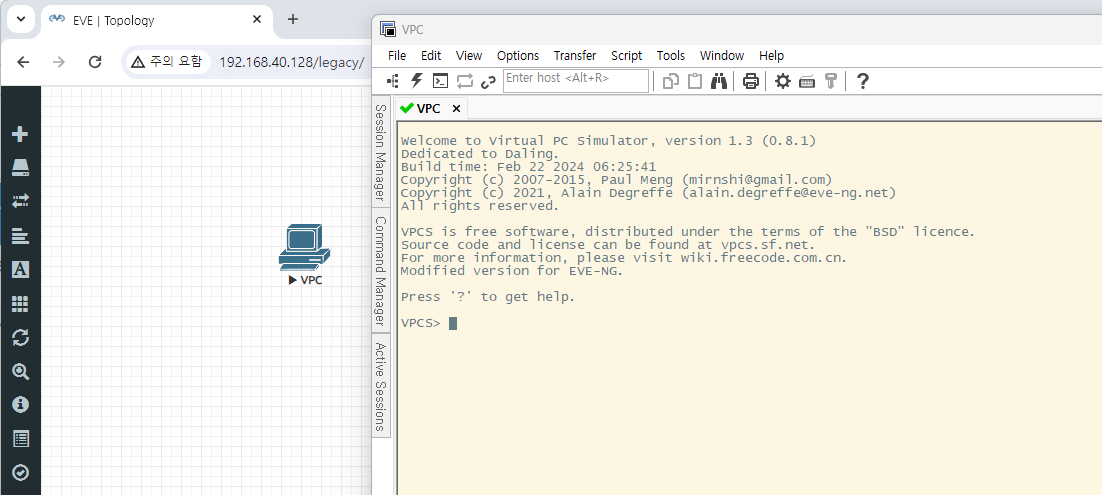The width and height of the screenshot is (1102, 495).
Task: Open the Options menu
Action: 518,56
